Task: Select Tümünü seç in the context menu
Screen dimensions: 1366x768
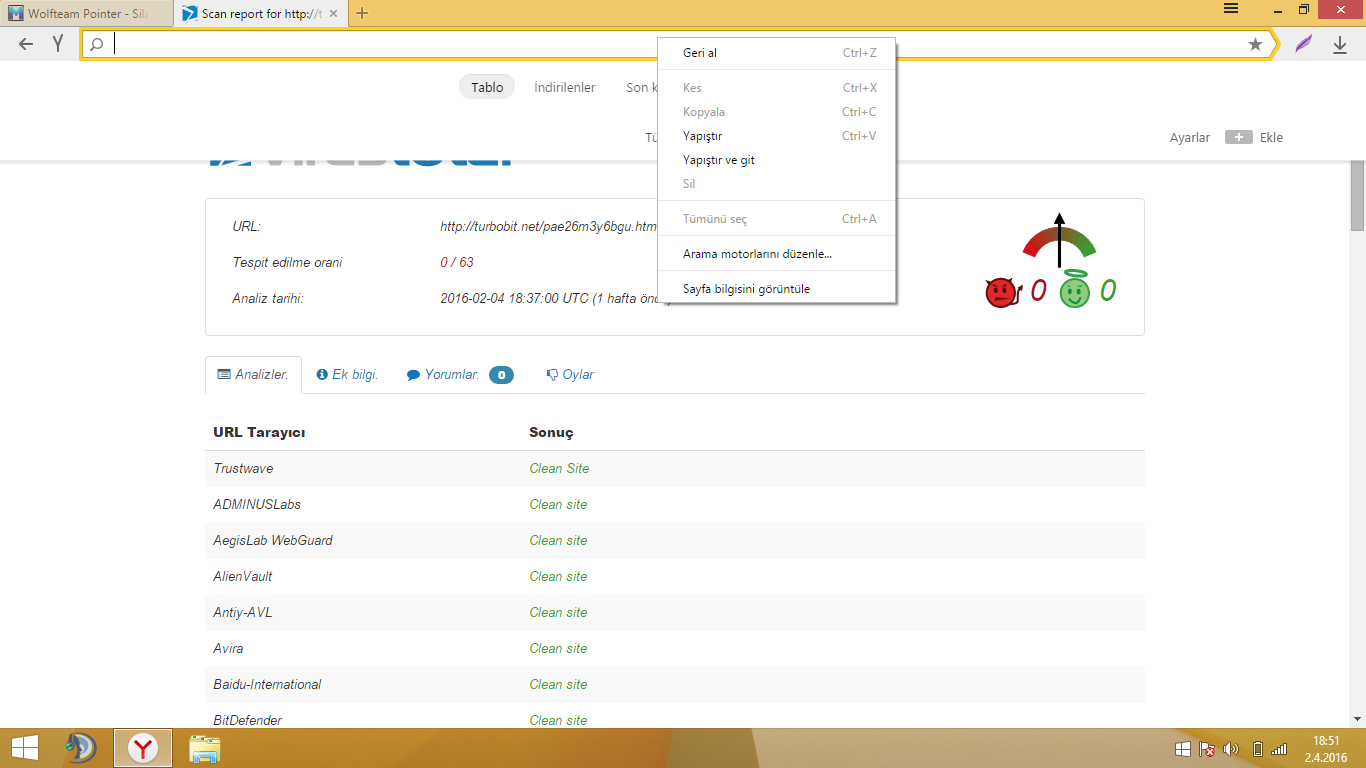Action: tap(777, 219)
